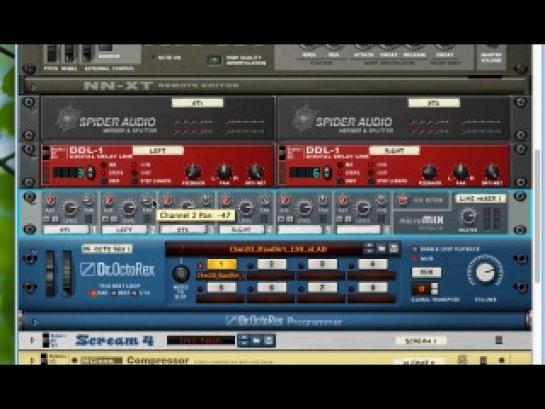Click the Pan knob on DDL-1 RIGHT
The height and width of the screenshot is (409, 545).
pos(461,172)
